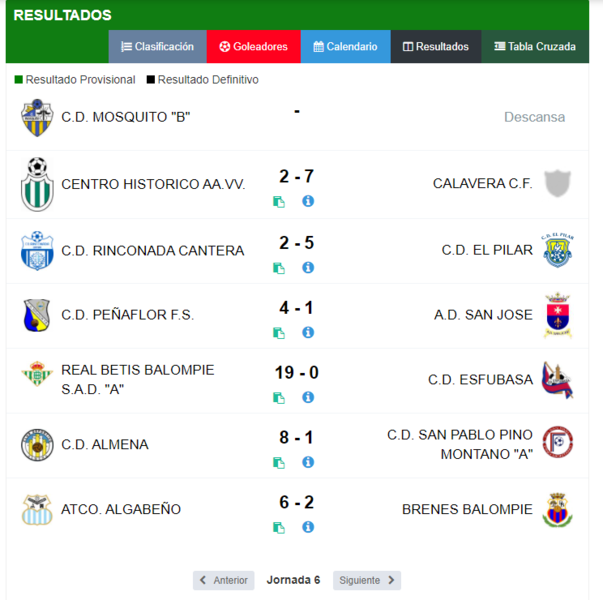This screenshot has width=603, height=600.
Task: Open match report icon under 2 - 5 score
Action: (279, 268)
